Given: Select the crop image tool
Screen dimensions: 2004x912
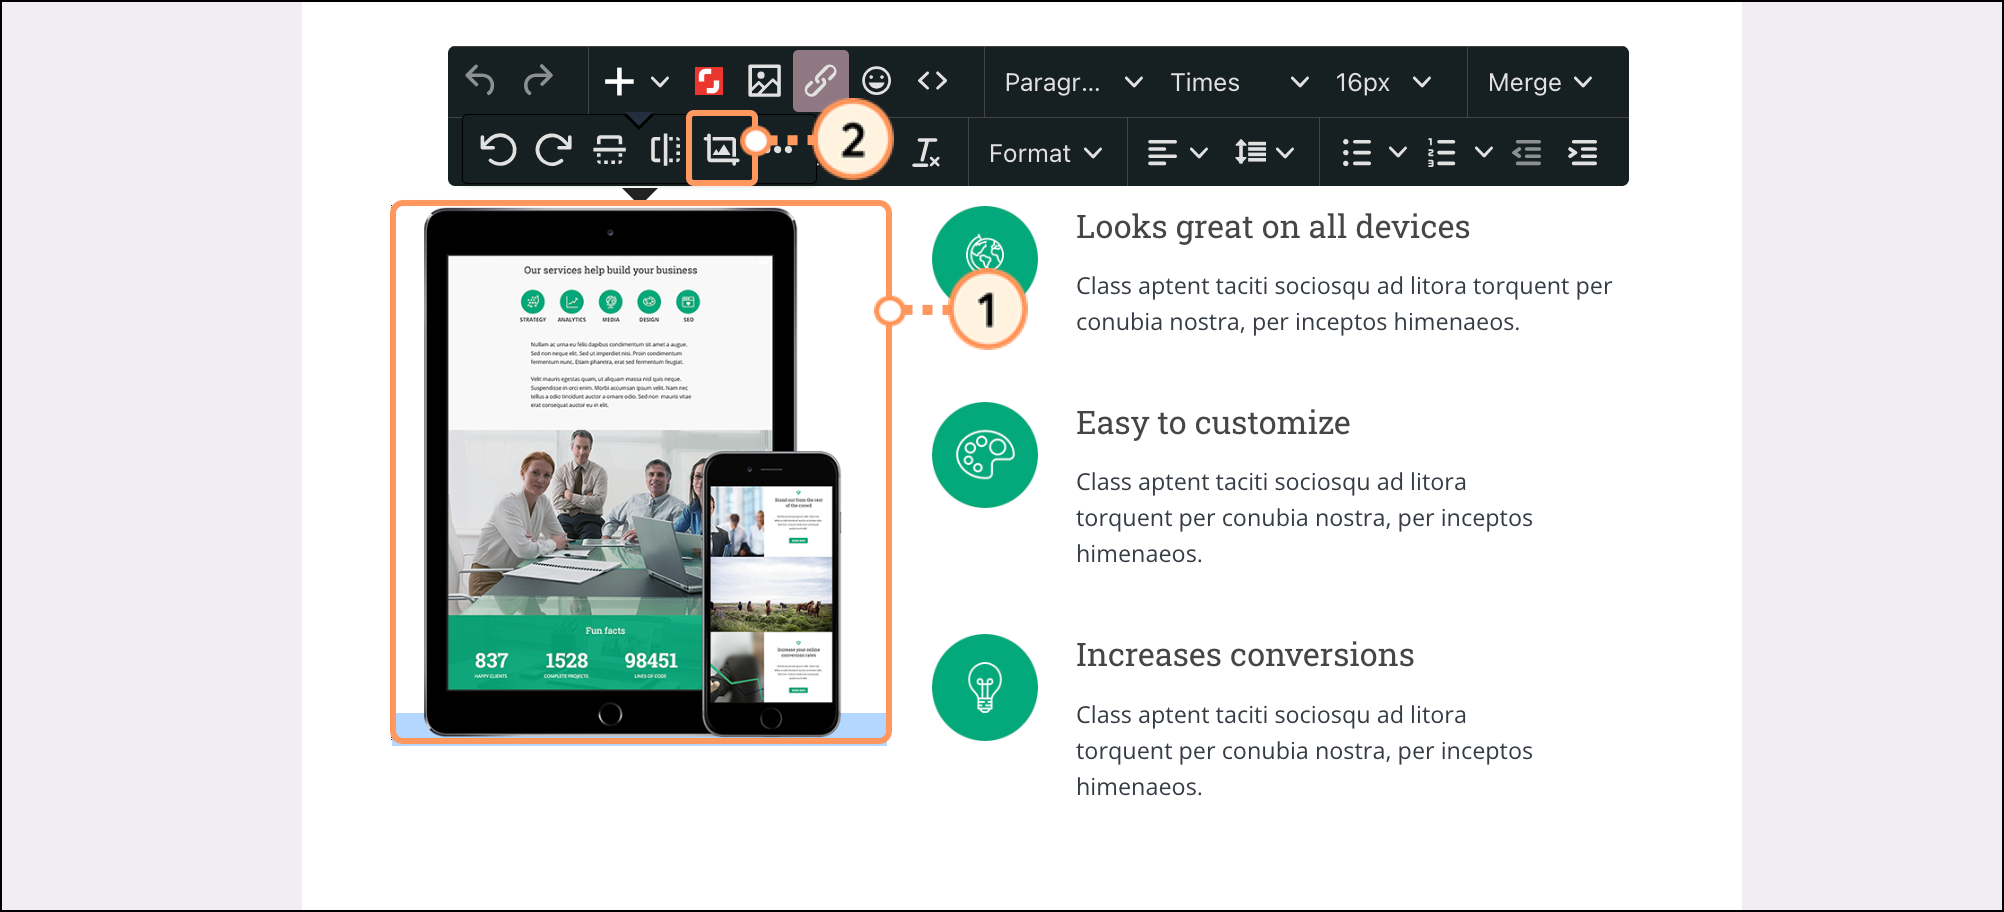Looking at the screenshot, I should [721, 149].
